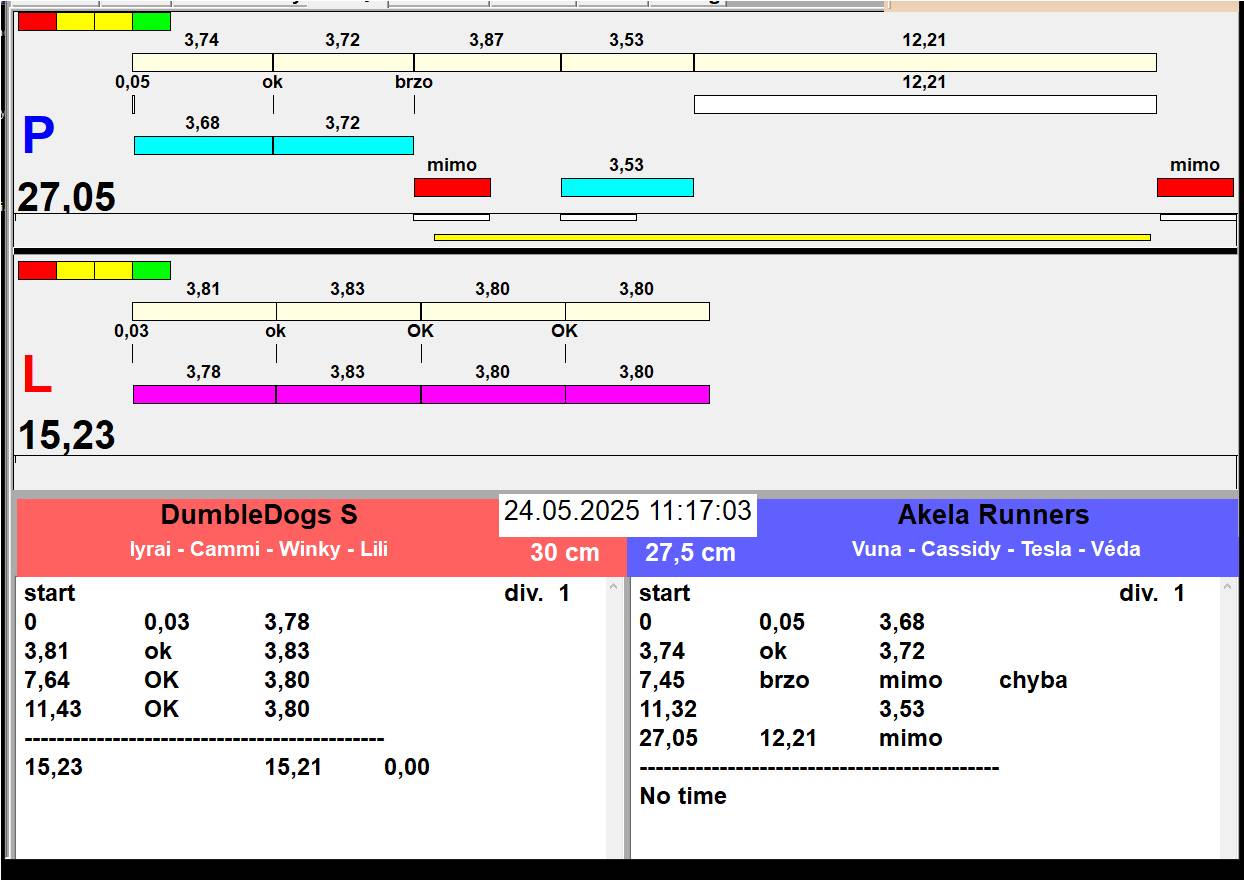Image resolution: width=1244 pixels, height=880 pixels.
Task: Click the 7,45 value in Akela Runners results
Action: pos(662,680)
